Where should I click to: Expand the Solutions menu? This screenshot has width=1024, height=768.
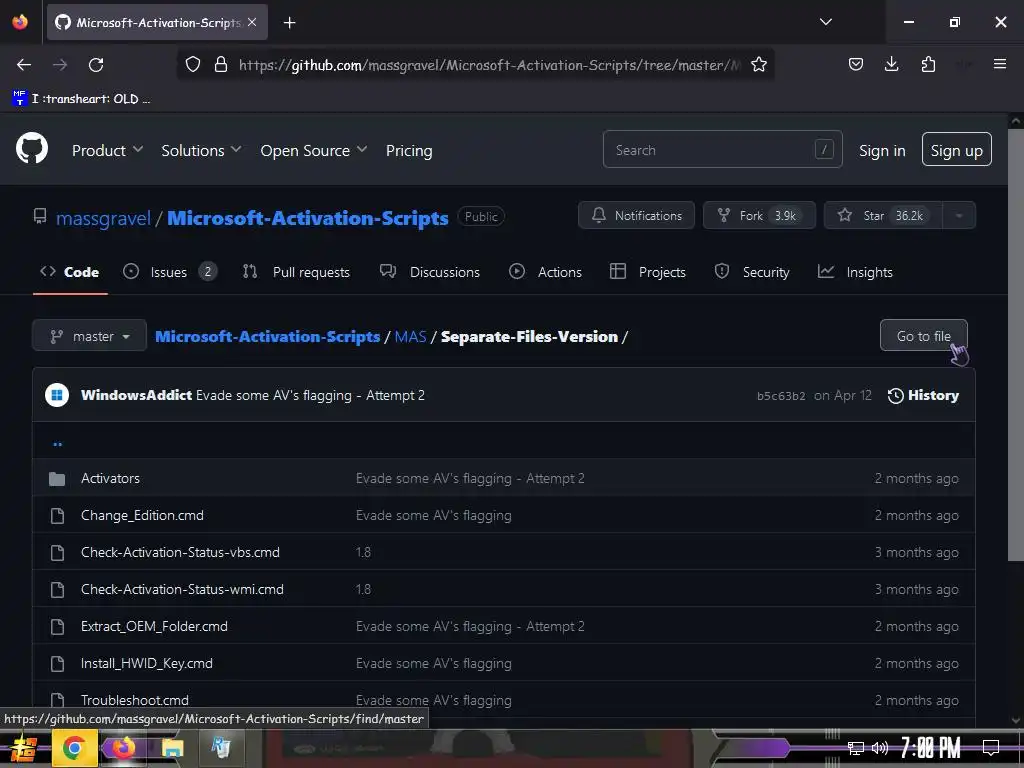point(201,151)
